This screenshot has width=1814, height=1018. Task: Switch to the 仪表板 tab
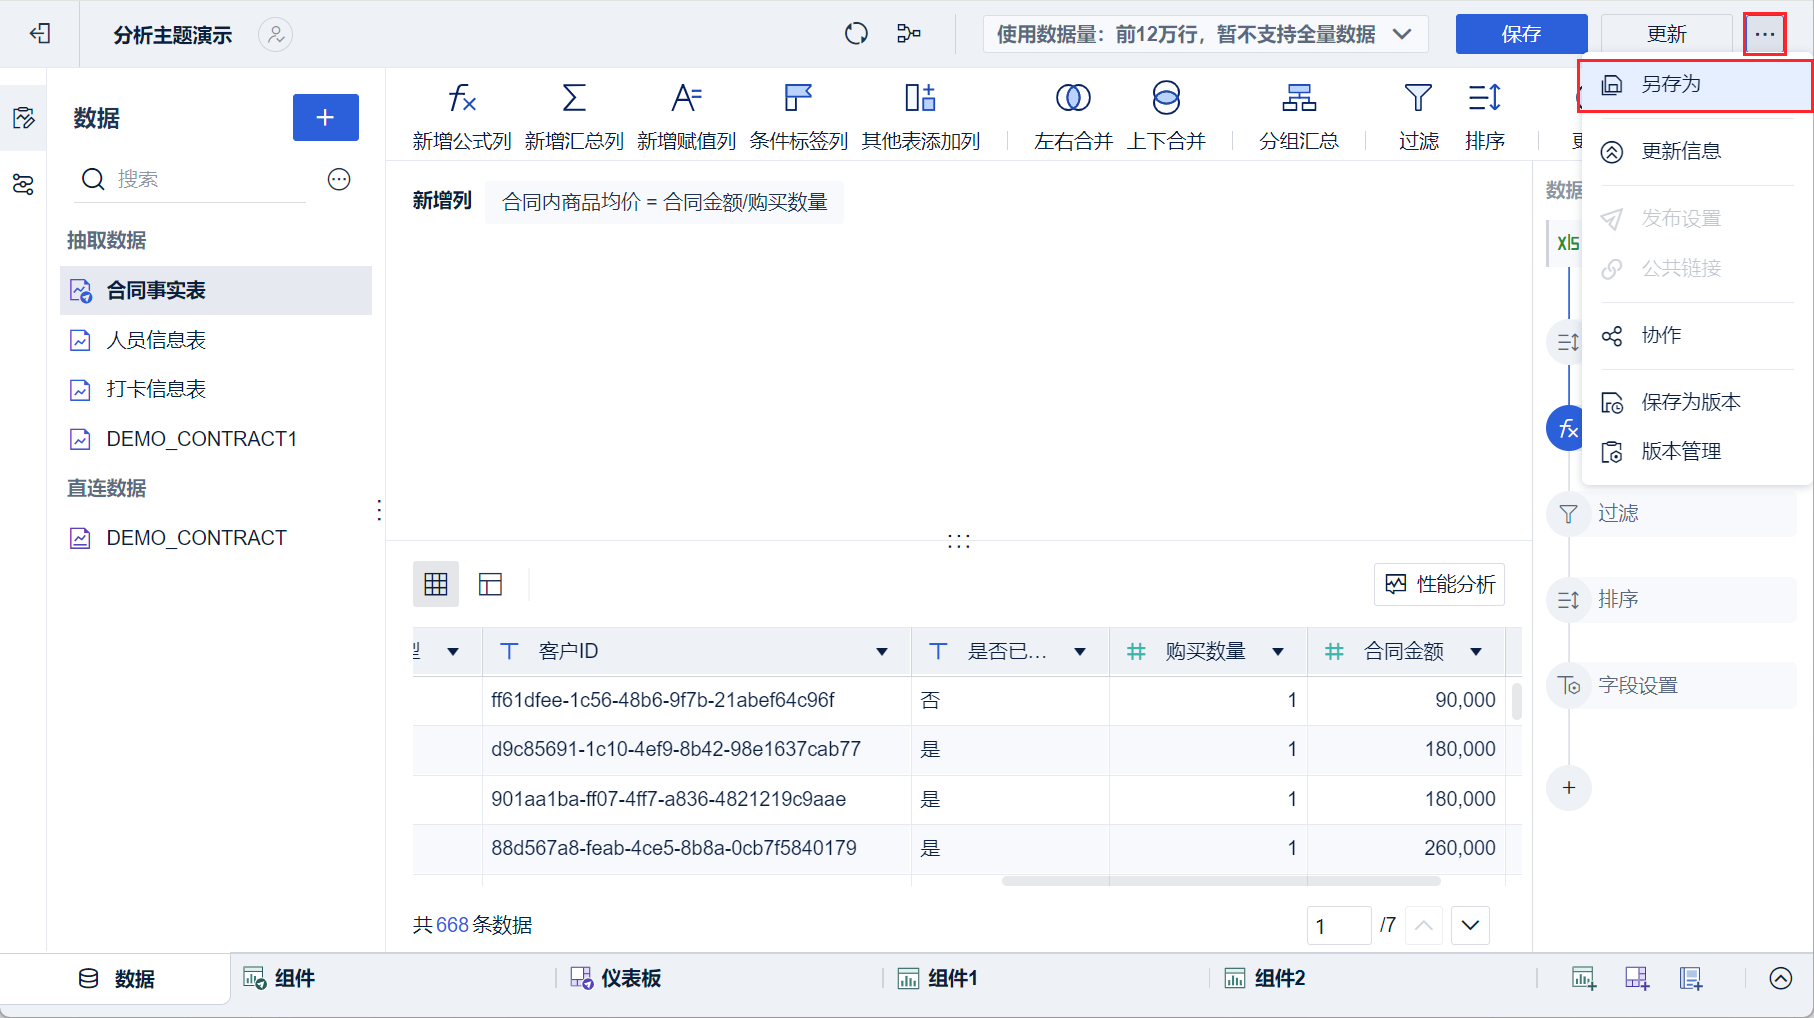tap(615, 979)
